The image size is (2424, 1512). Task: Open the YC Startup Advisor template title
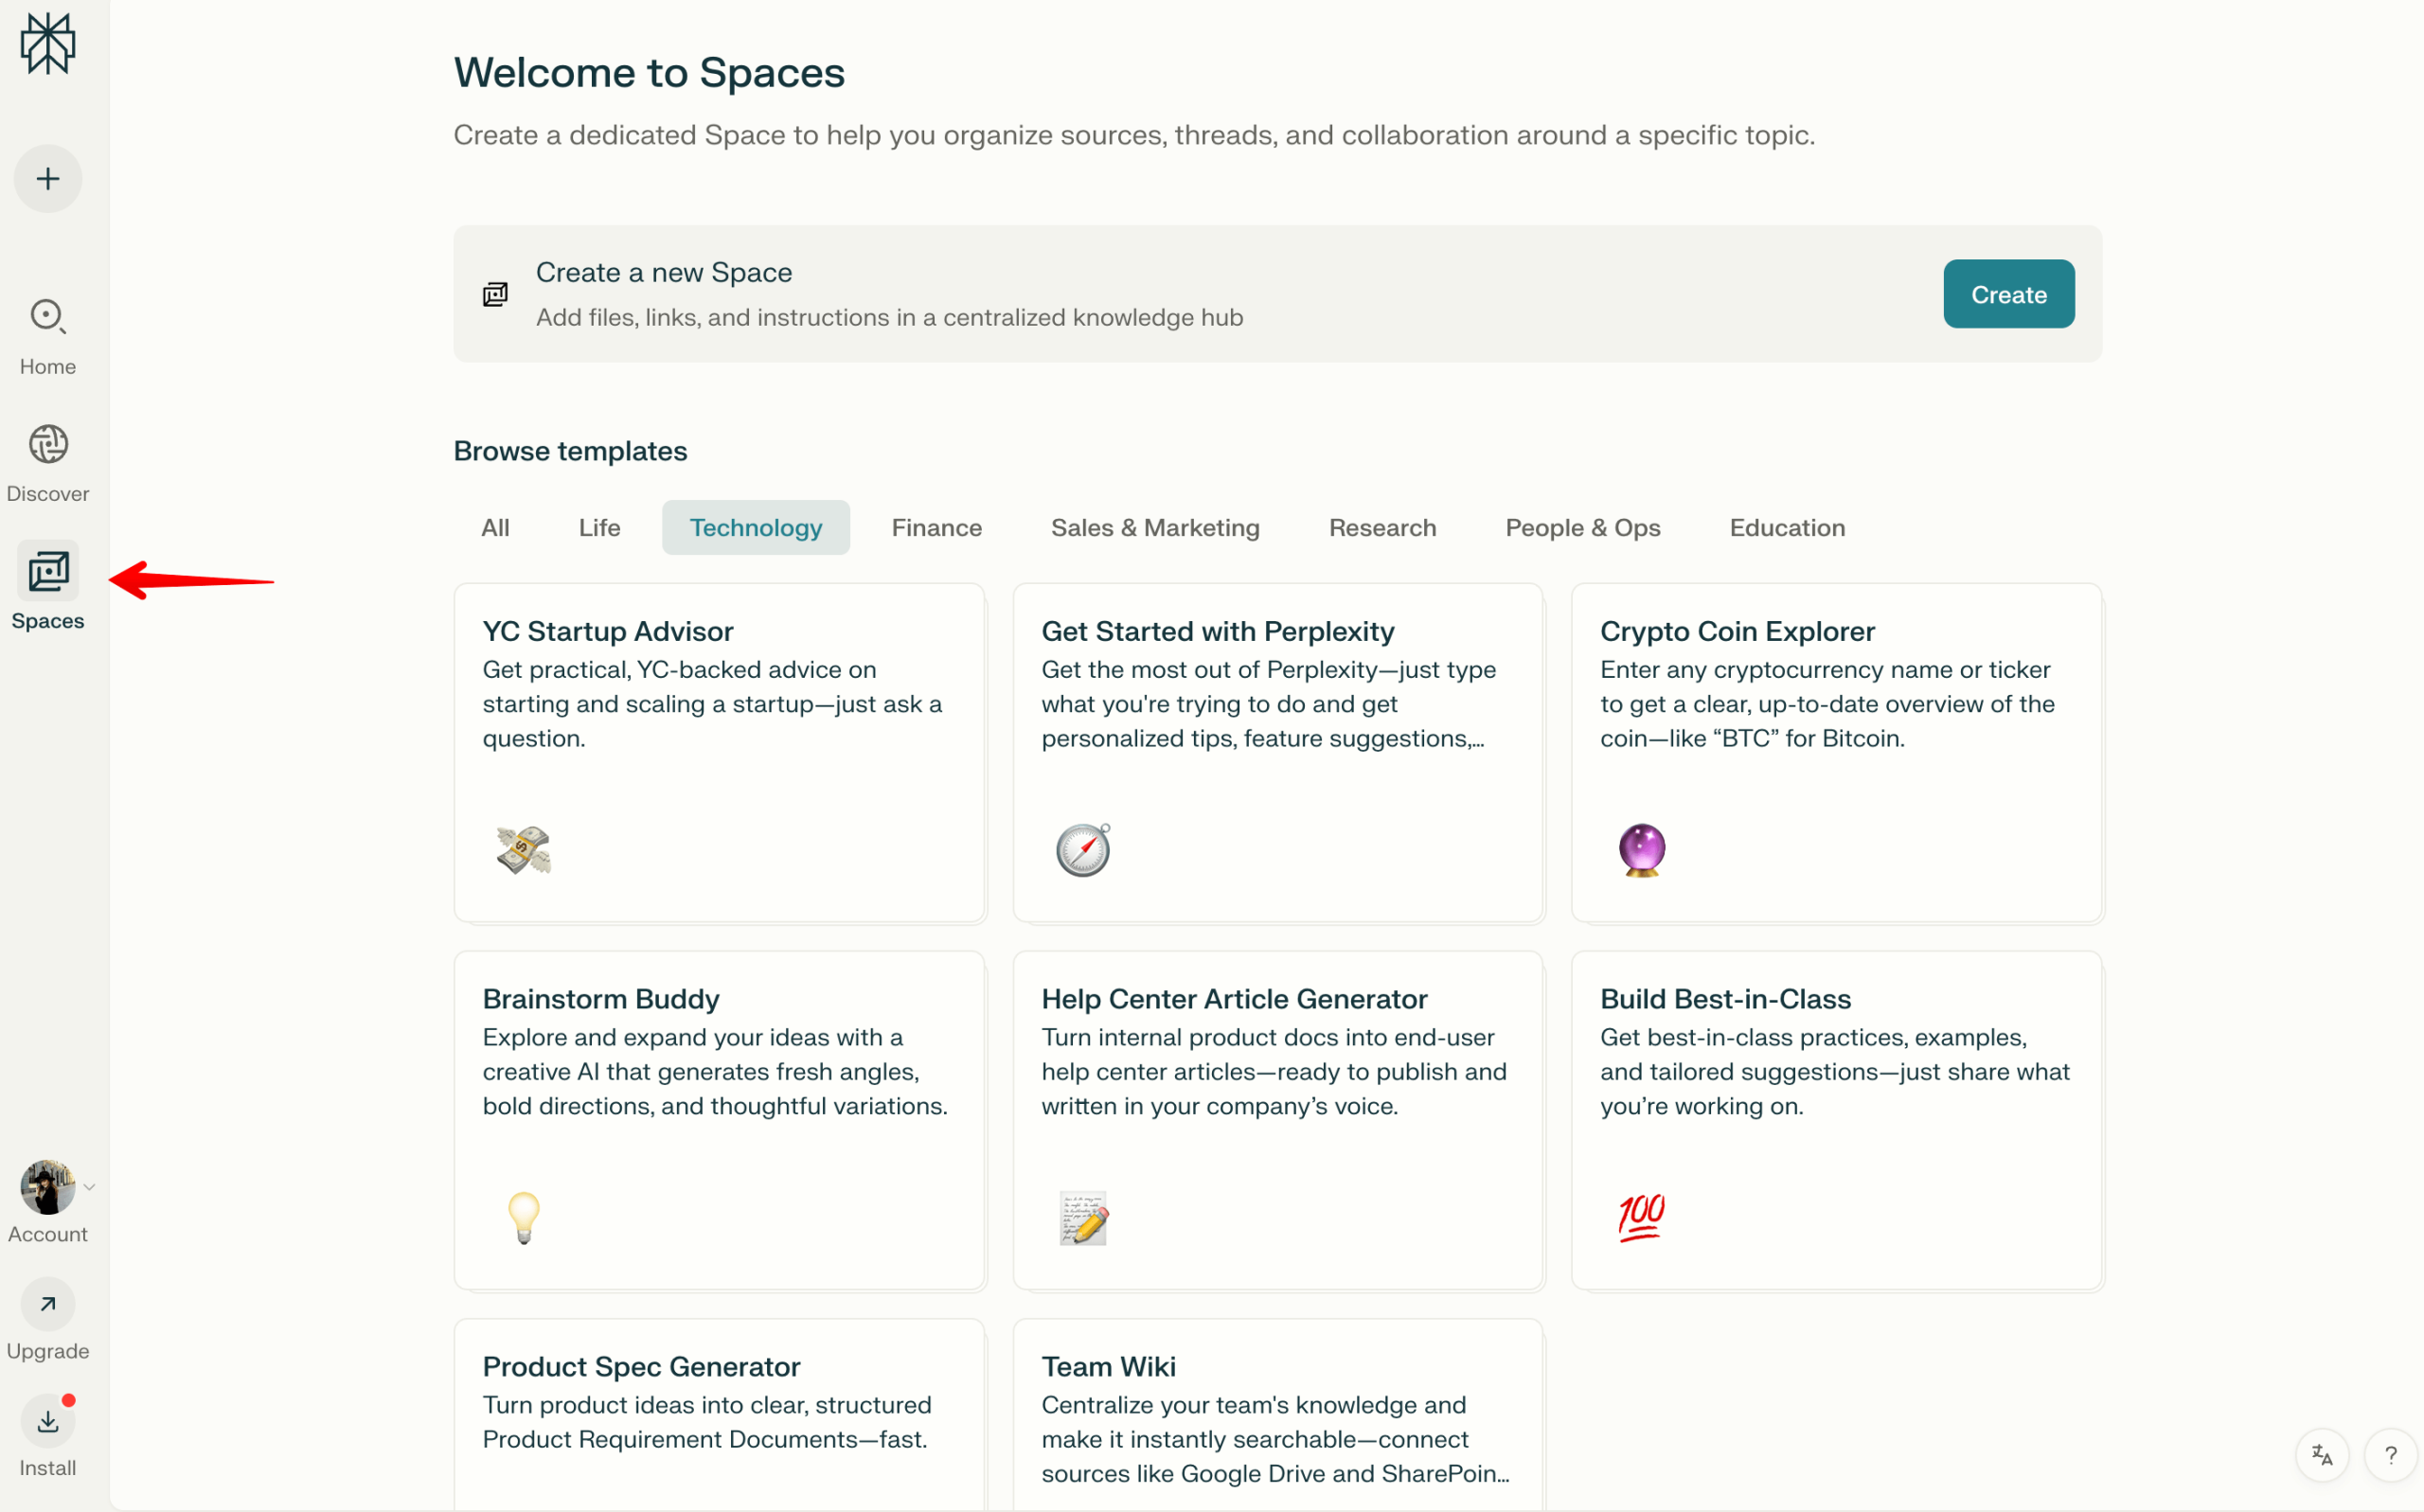point(608,631)
